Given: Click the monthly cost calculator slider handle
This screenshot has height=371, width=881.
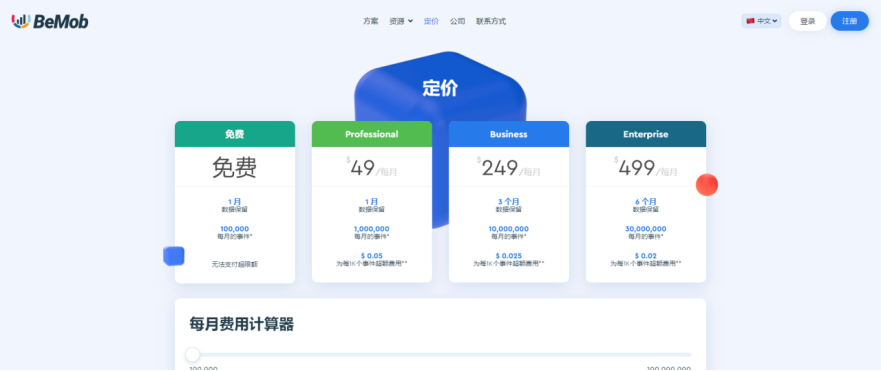Looking at the screenshot, I should 193,355.
